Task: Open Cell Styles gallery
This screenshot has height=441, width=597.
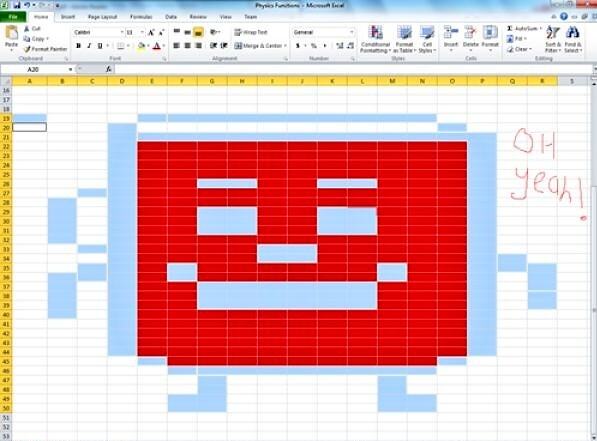Action: tap(427, 39)
